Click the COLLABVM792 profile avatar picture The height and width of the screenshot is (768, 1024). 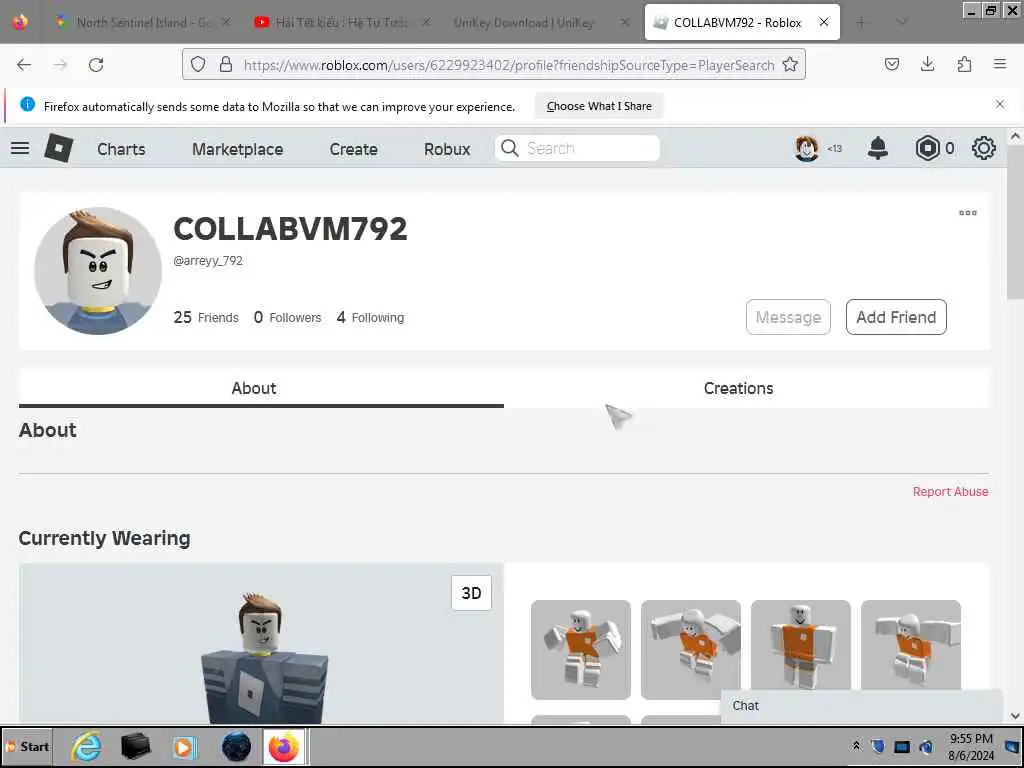[98, 270]
